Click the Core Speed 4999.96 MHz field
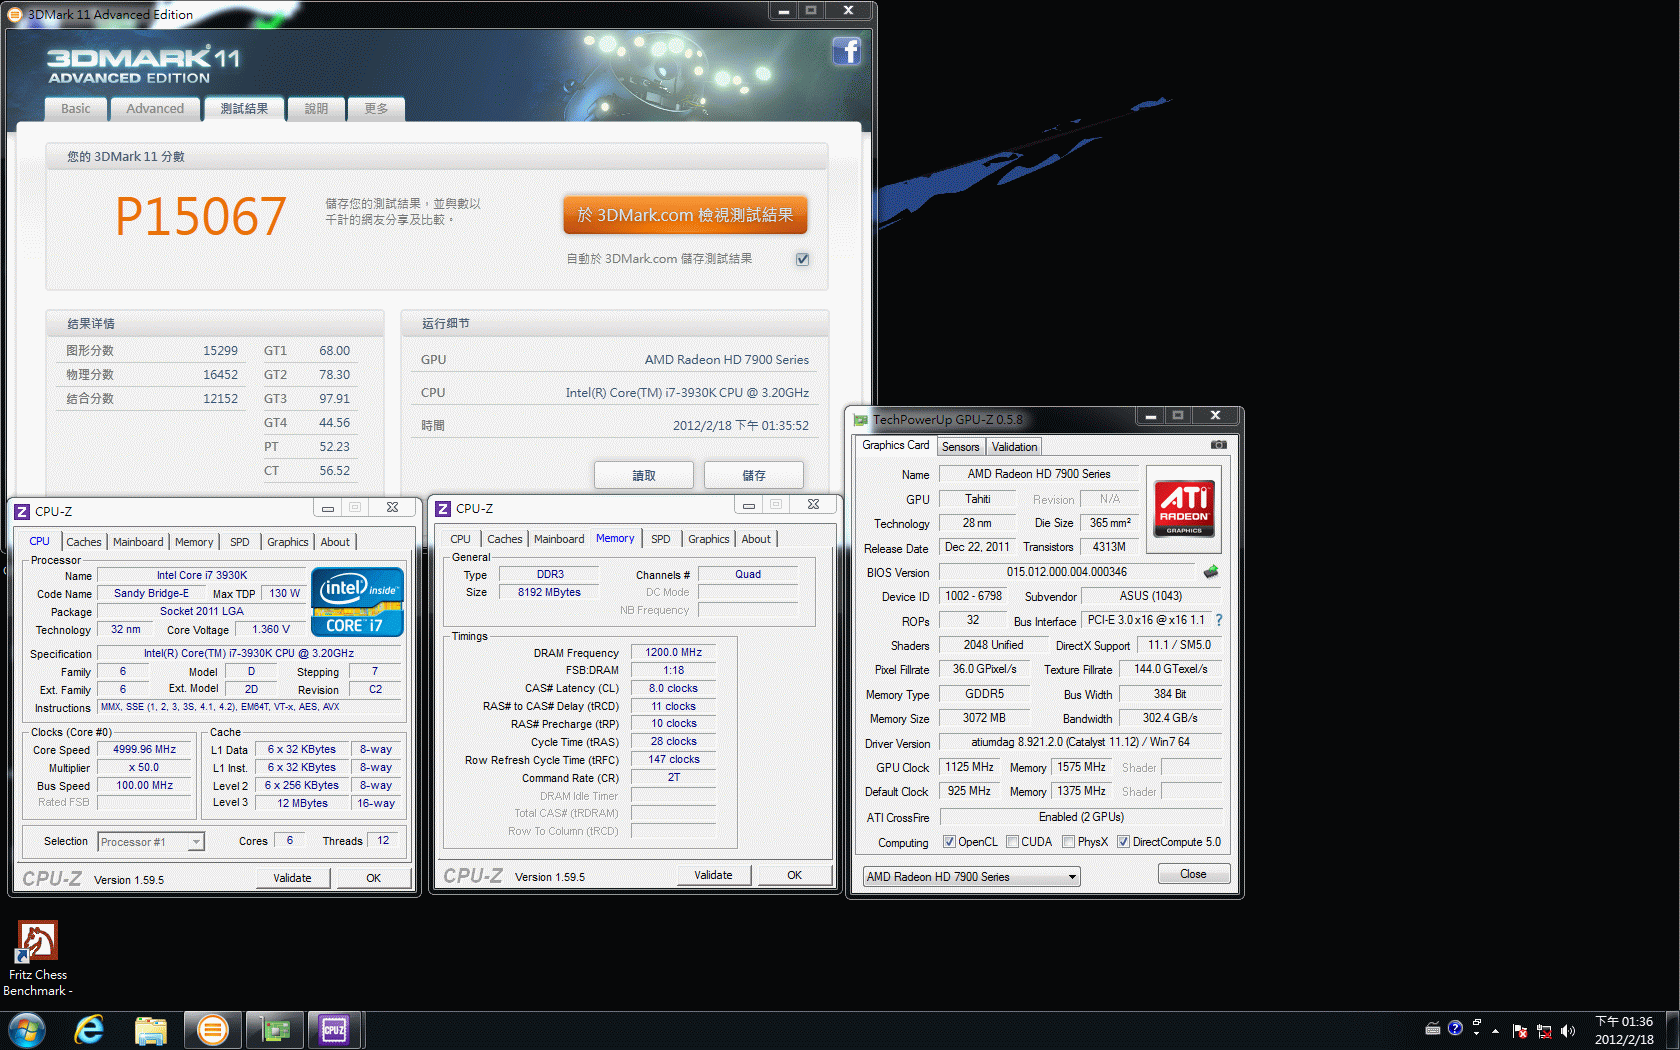Image resolution: width=1680 pixels, height=1050 pixels. click(145, 749)
